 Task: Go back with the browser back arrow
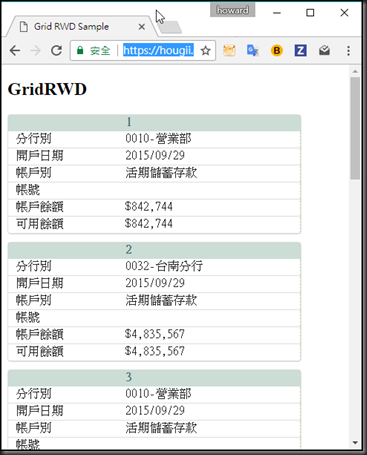pos(15,51)
